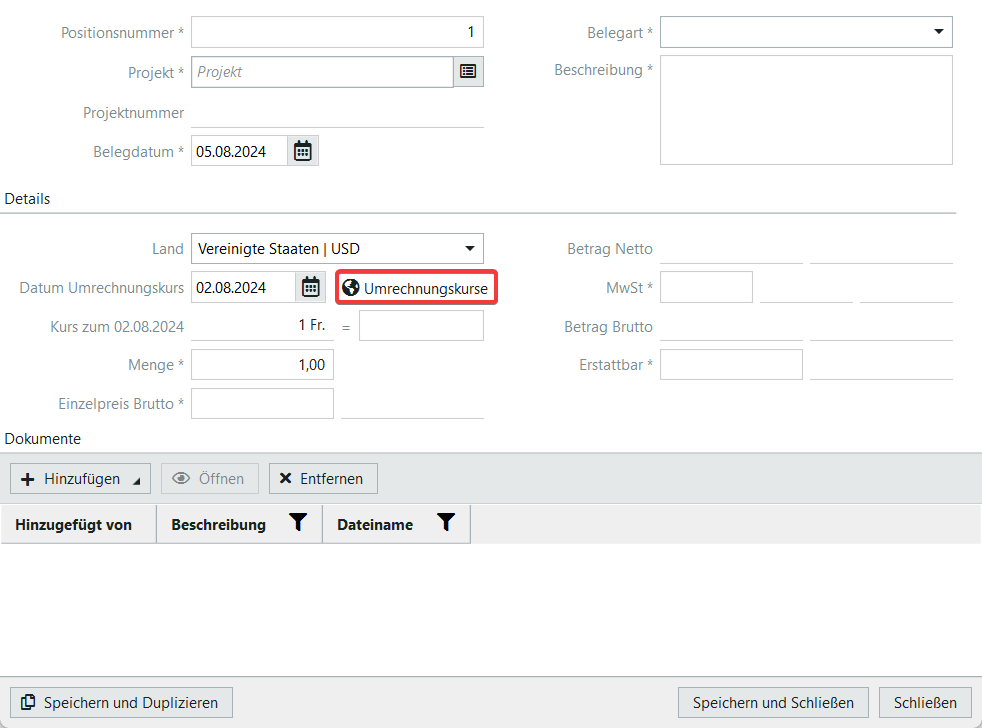Click into the Beschreibung text area
Image resolution: width=982 pixels, height=728 pixels.
click(x=806, y=110)
